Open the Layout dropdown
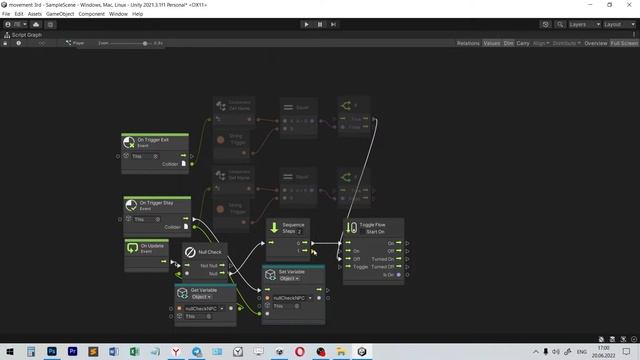This screenshot has height=360, width=640. pyautogui.click(x=620, y=24)
